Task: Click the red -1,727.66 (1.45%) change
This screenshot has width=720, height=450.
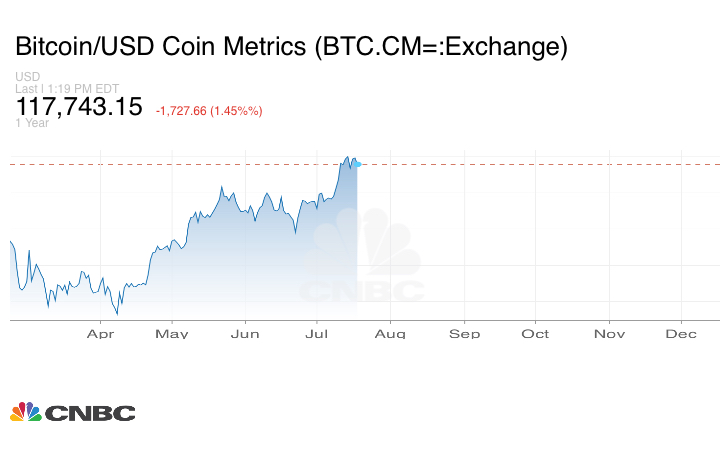Action: pos(208,111)
